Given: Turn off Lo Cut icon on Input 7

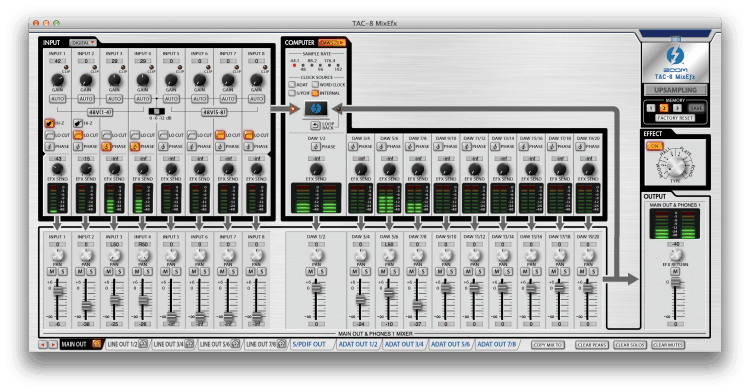Looking at the screenshot, I should [x=220, y=135].
